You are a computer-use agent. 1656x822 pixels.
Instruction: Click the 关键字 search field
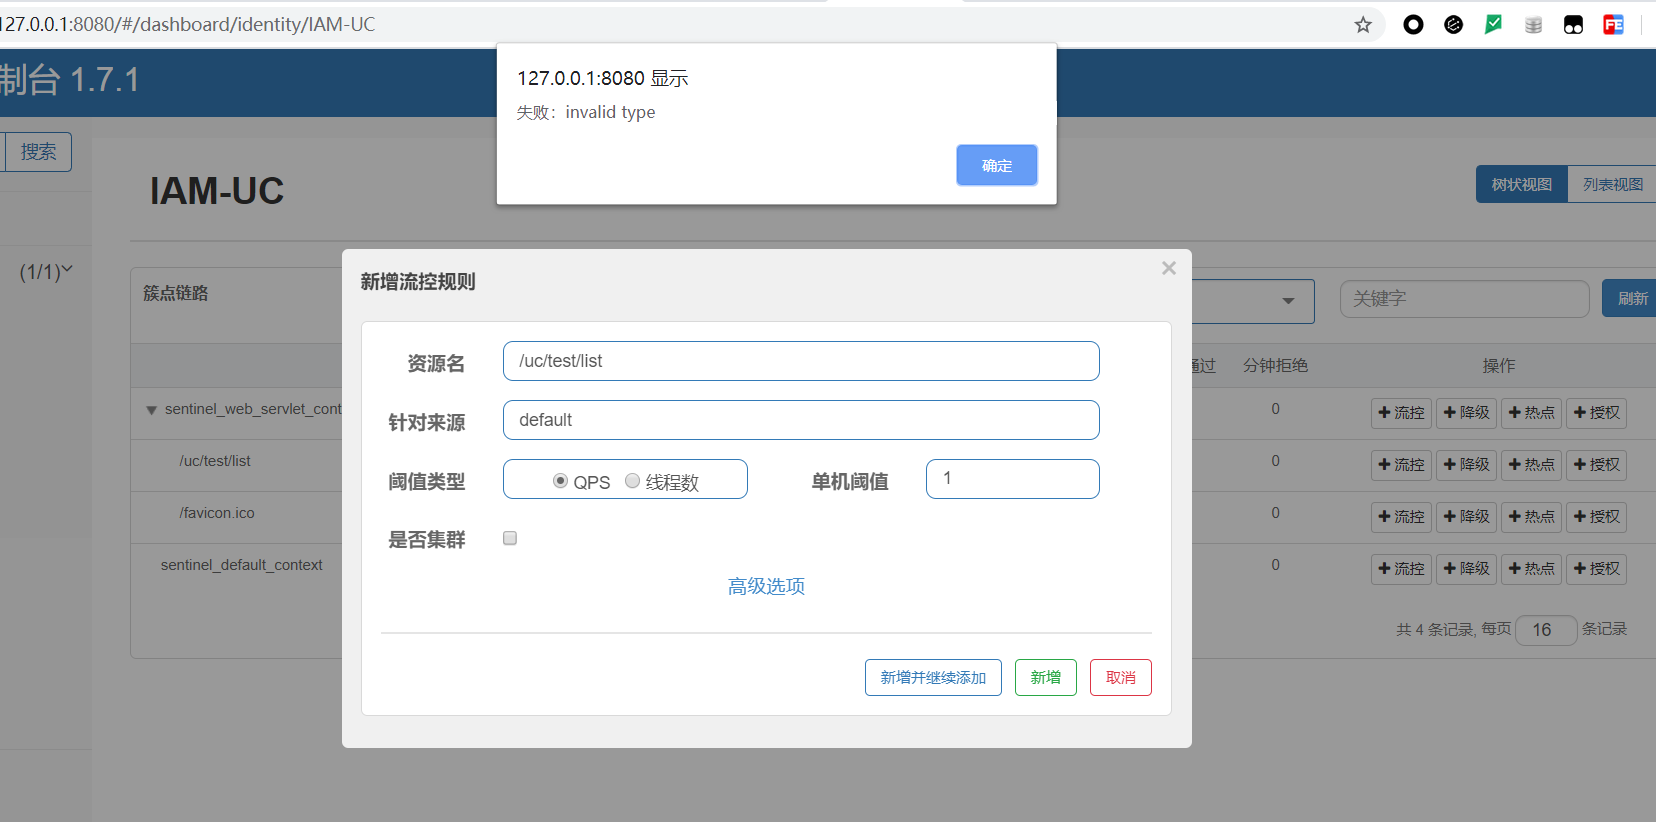(1464, 299)
